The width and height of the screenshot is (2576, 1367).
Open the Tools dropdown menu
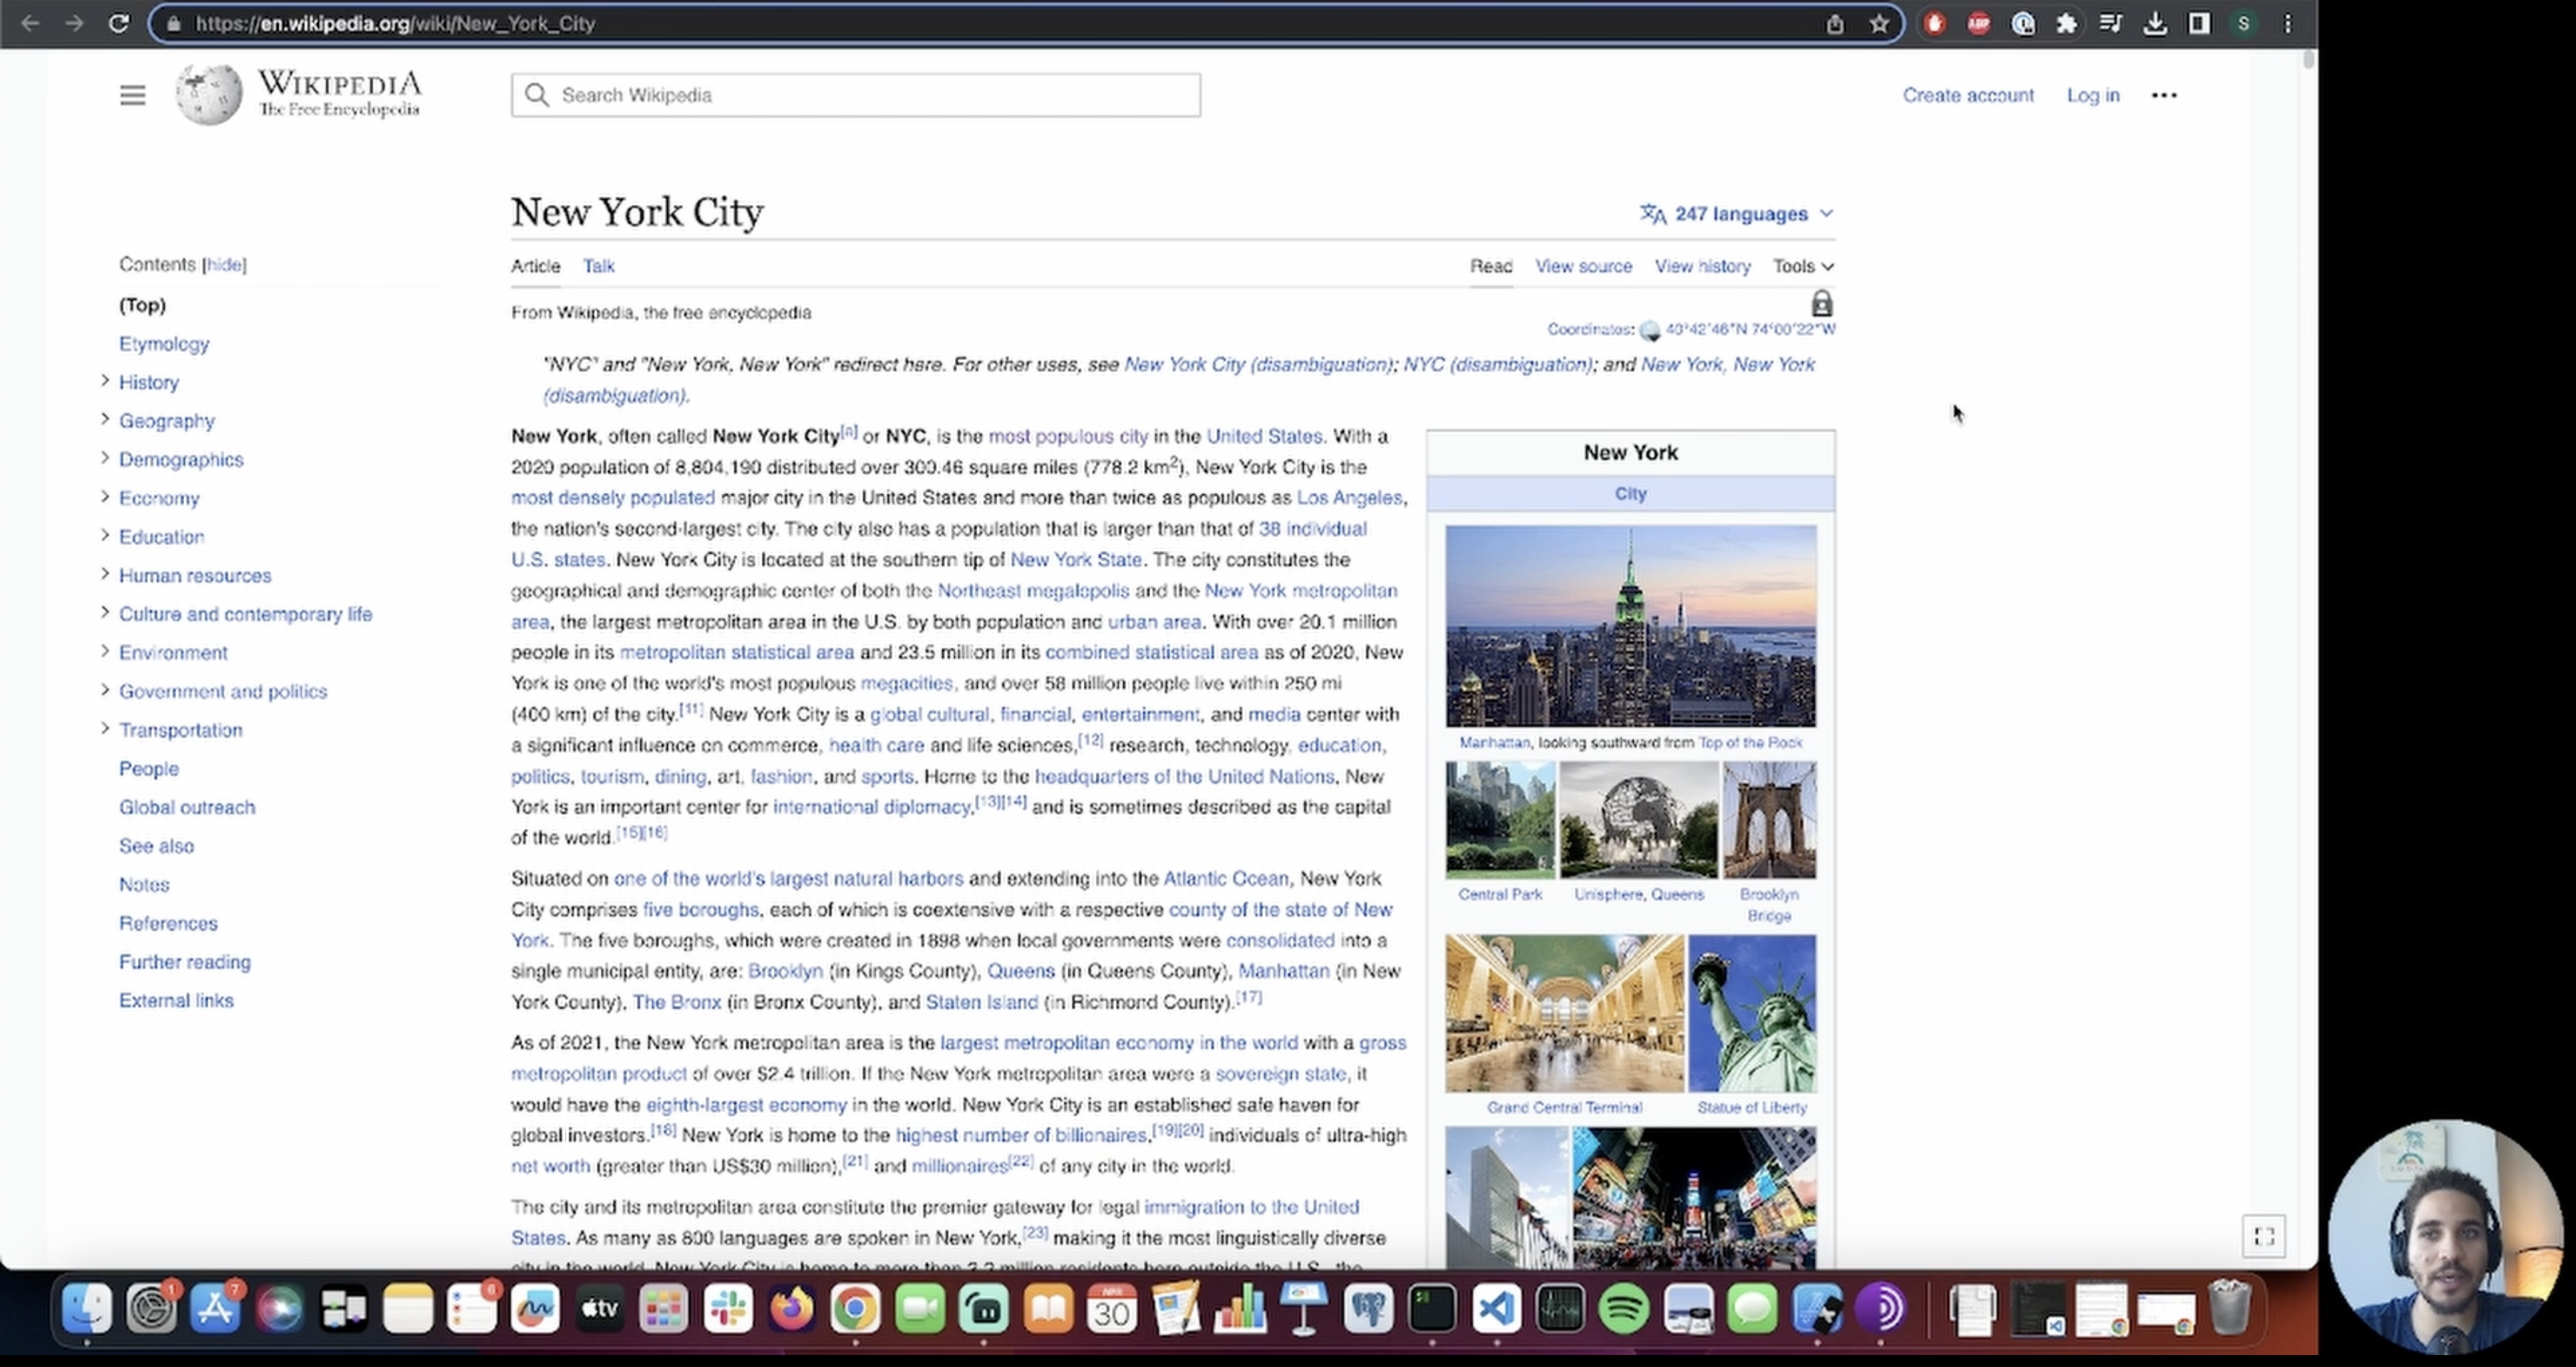(x=1803, y=266)
